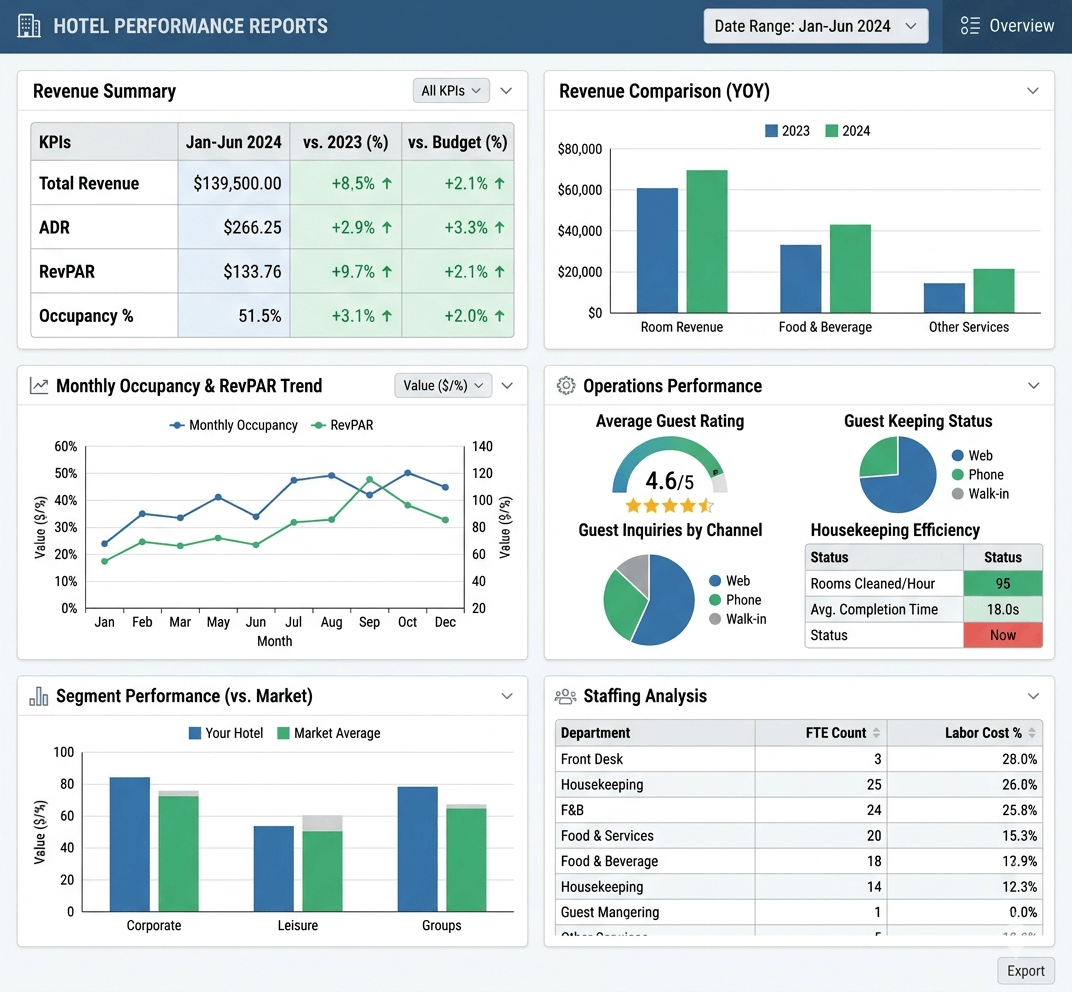This screenshot has width=1072, height=992.
Task: Toggle the RevPAR legend series
Action: tap(343, 425)
